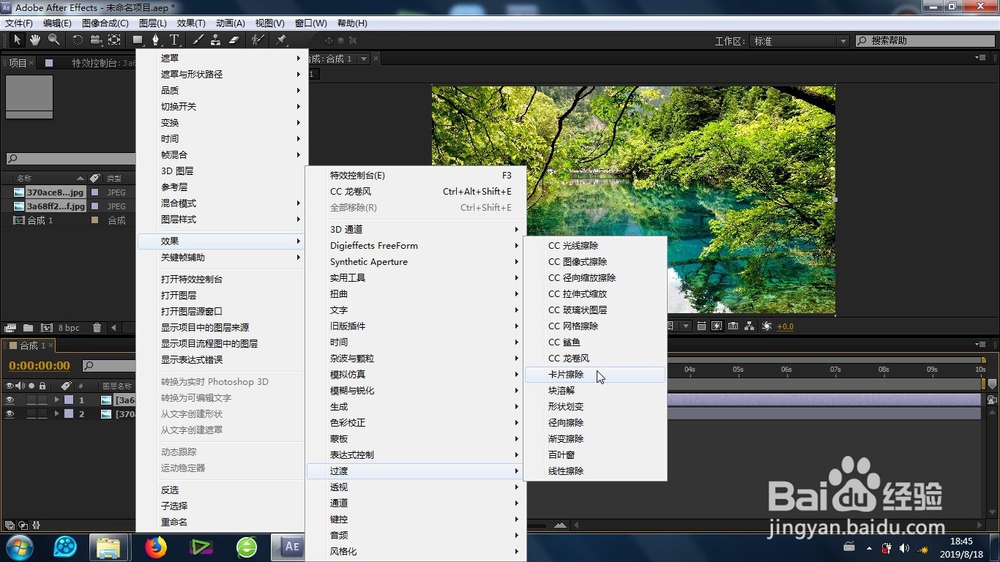Screen dimensions: 1000x562
Task: Expand layer 2 disclosure triangle
Action: click(x=57, y=414)
